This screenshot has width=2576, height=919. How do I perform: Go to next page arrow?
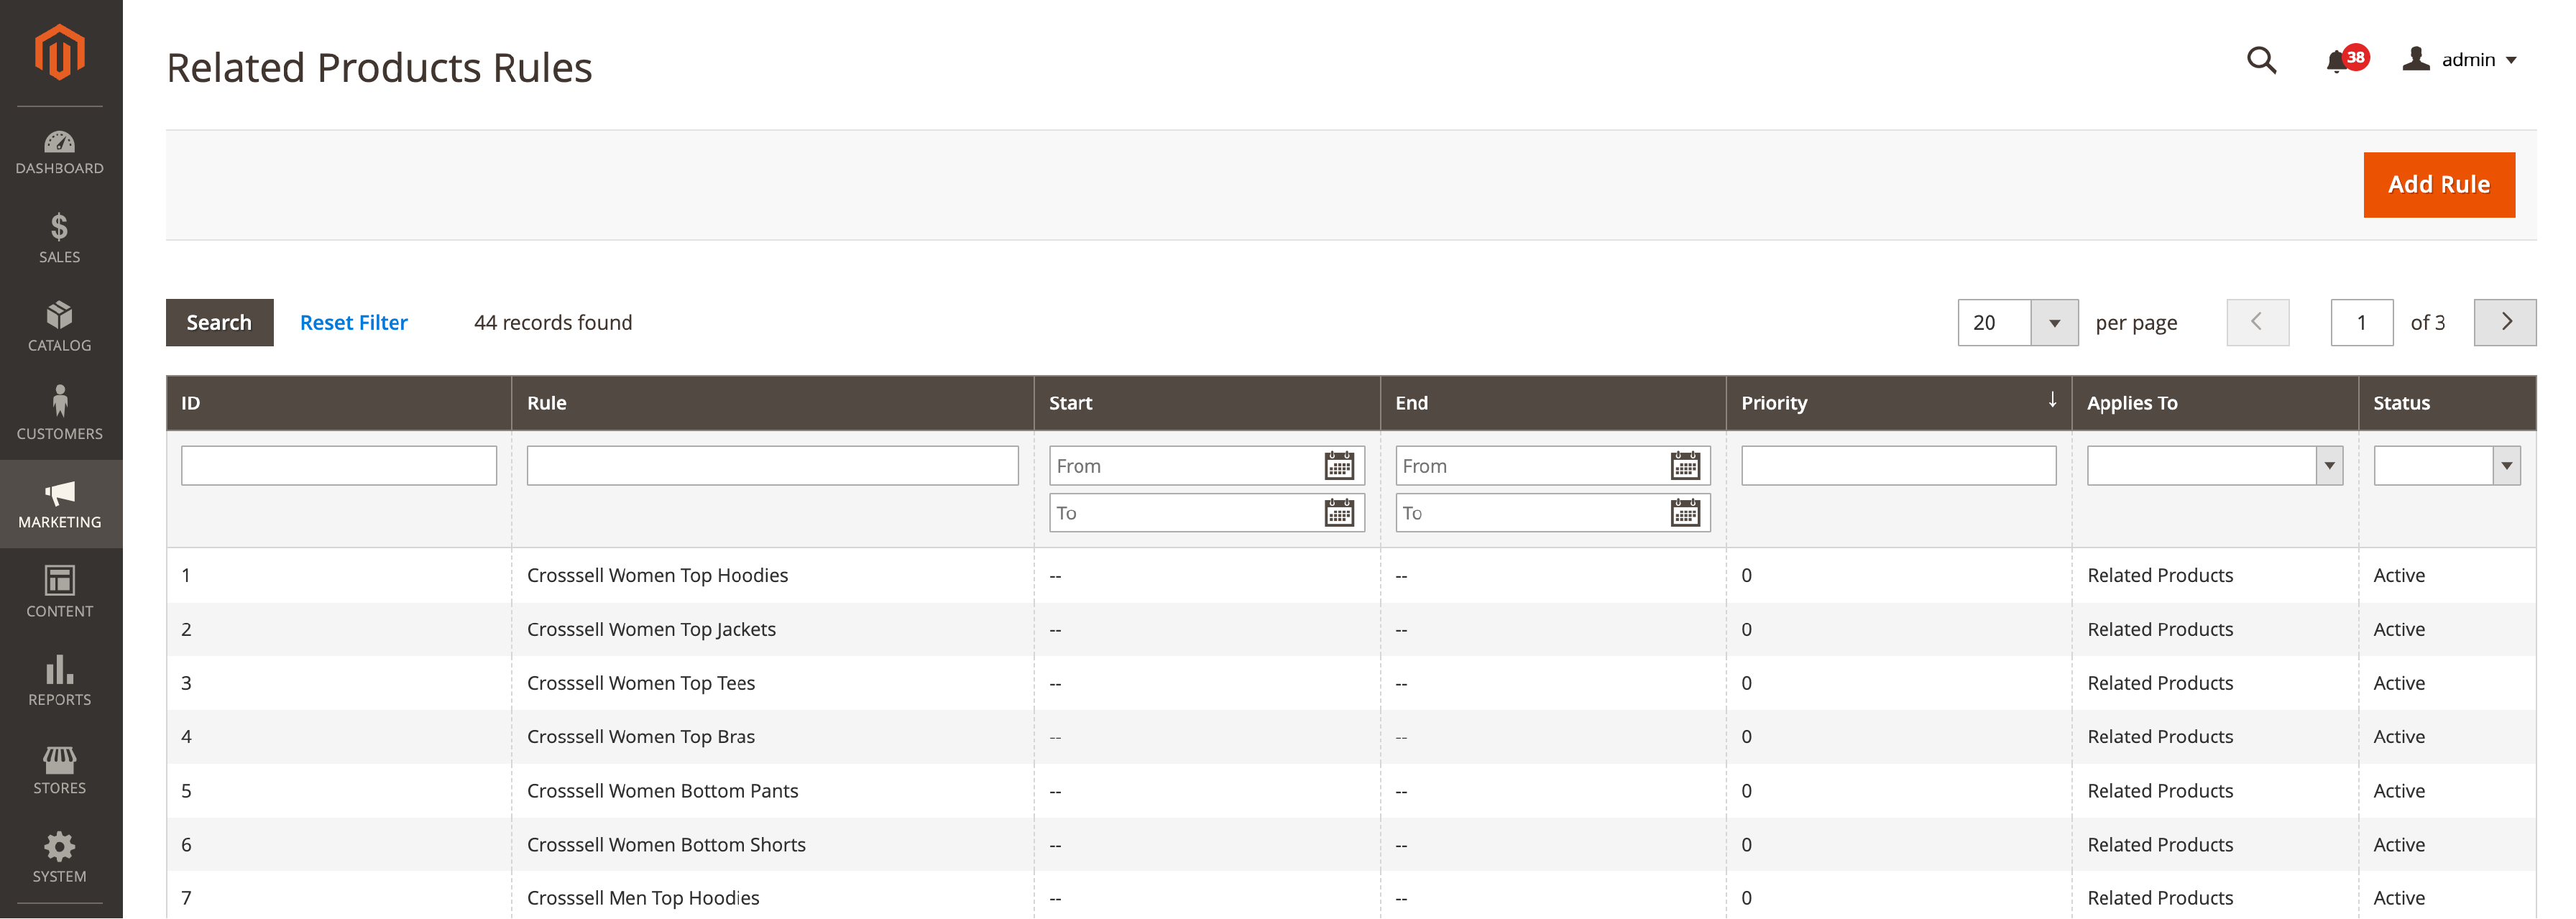[2505, 322]
